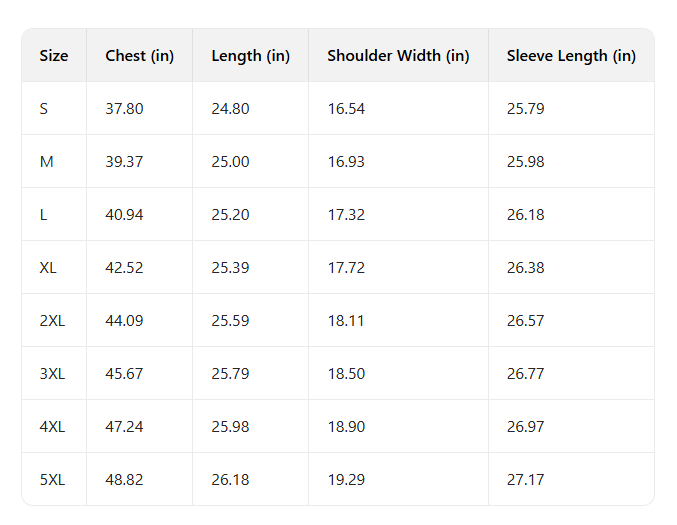
Task: Select the M size row label
Action: pos(47,162)
